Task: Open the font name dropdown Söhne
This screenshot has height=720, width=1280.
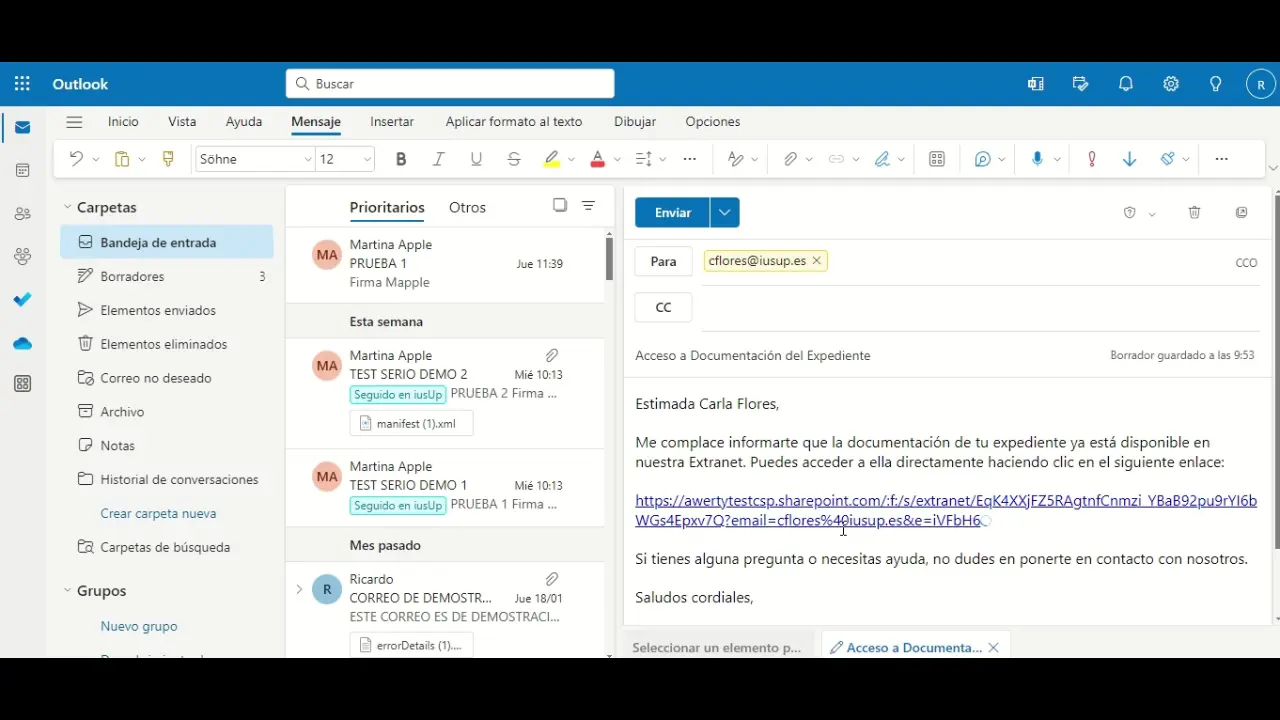Action: pos(255,159)
